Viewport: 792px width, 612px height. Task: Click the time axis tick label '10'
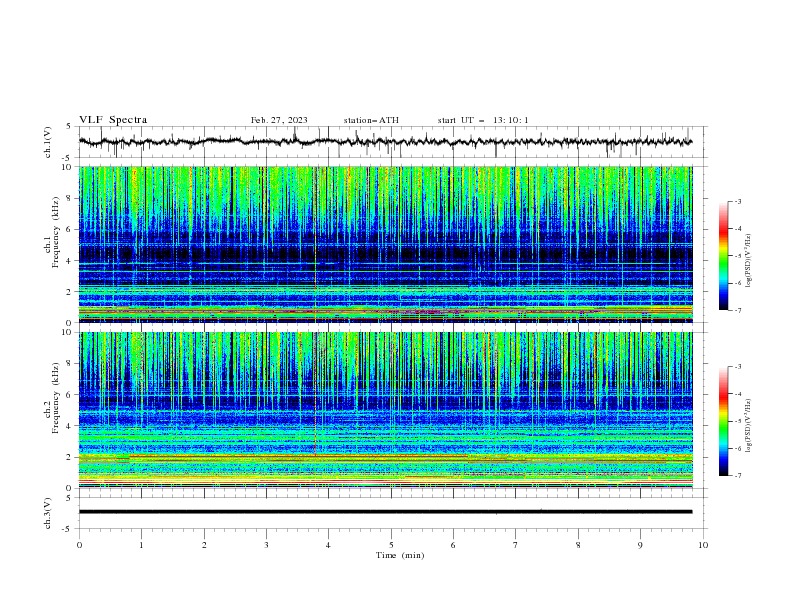pos(703,545)
